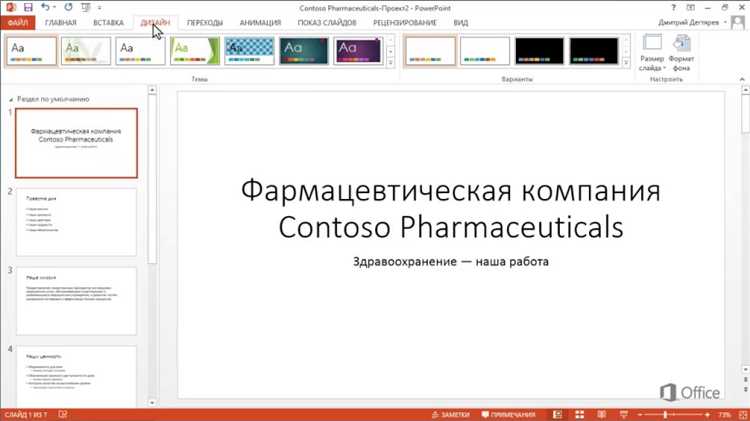750x421 pixels.
Task: Go to previous slide double-arrow button
Action: tap(745, 380)
